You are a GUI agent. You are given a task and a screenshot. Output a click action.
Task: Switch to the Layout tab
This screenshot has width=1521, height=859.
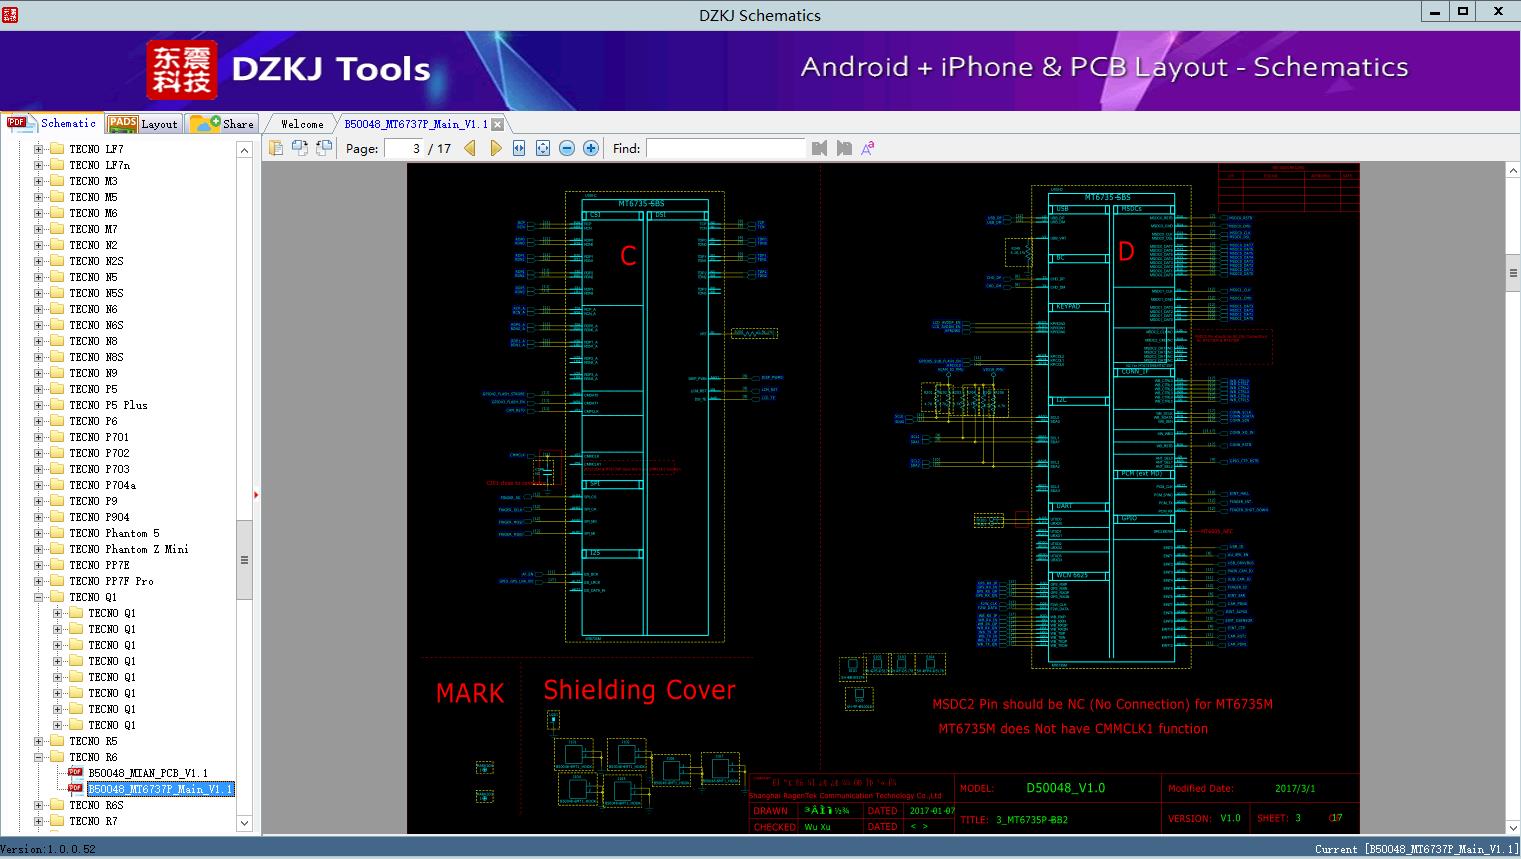pos(143,124)
